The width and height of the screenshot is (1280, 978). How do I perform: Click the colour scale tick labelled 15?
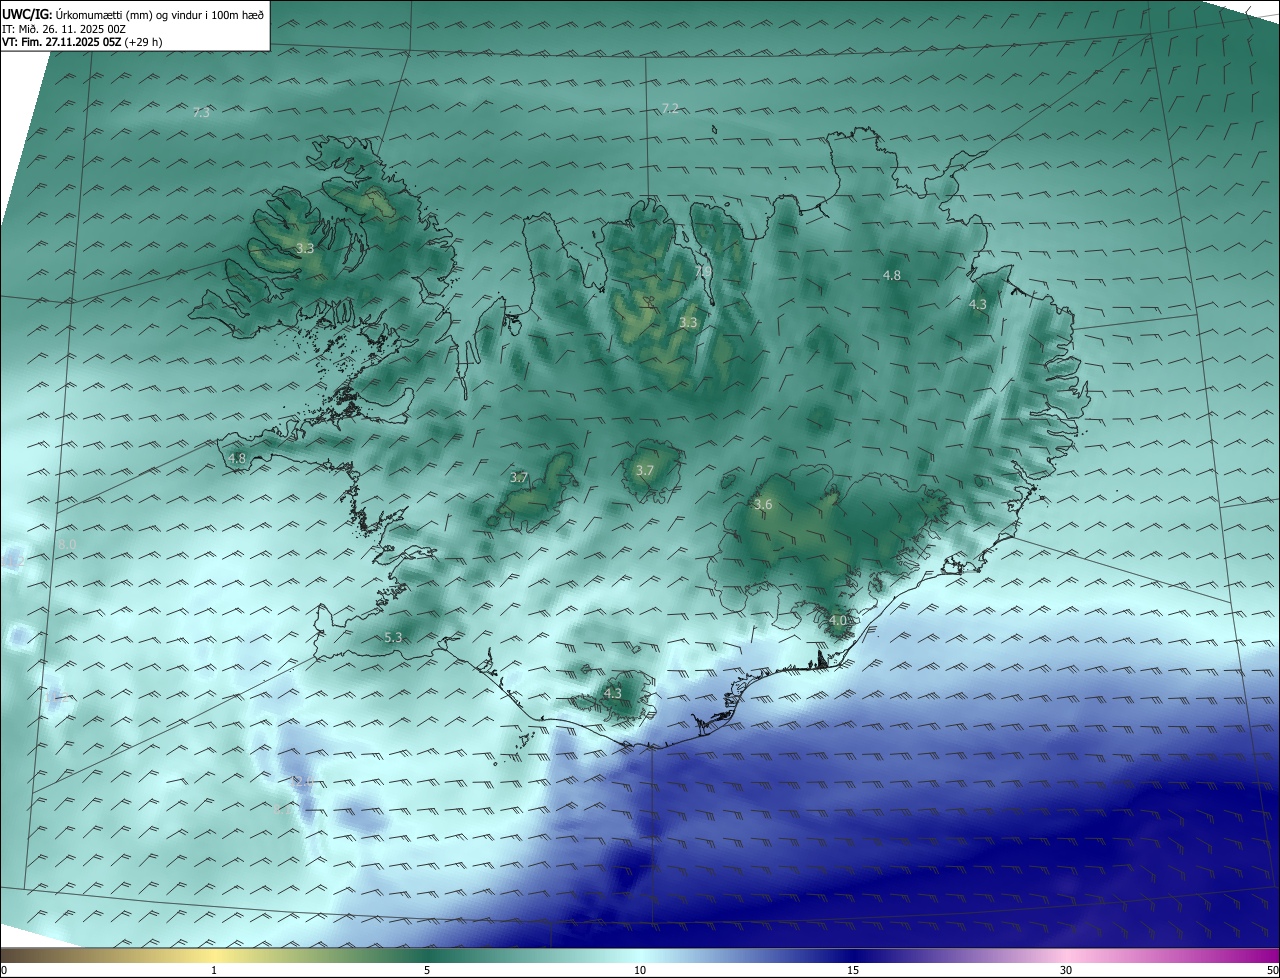click(x=853, y=970)
